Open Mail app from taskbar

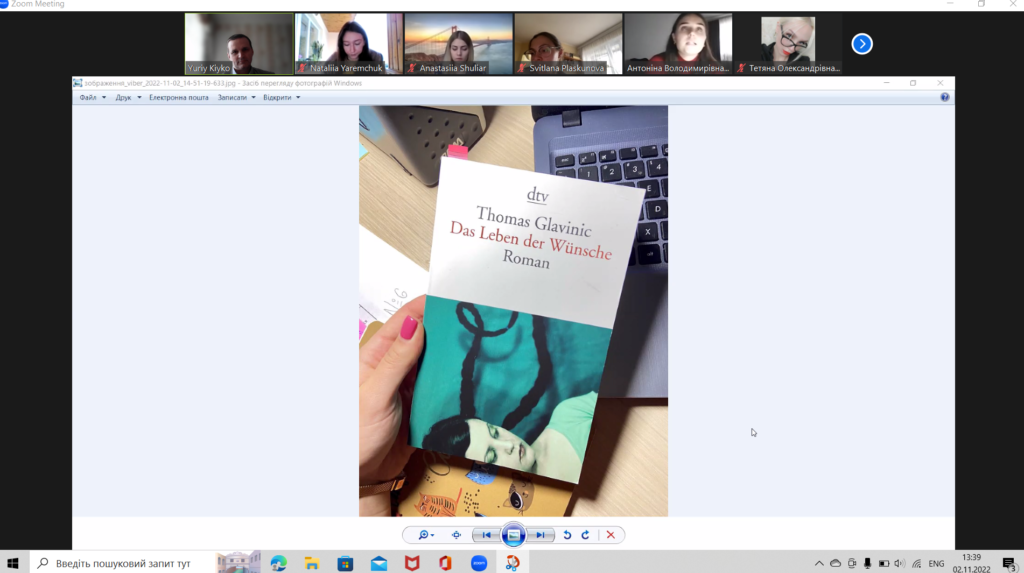coord(379,563)
